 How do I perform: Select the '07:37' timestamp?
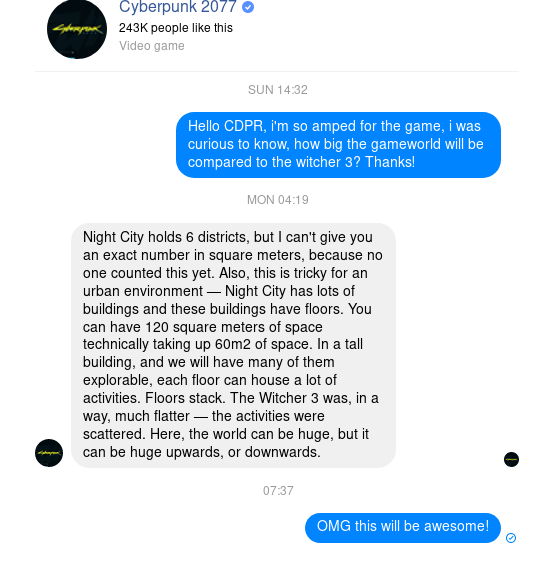[x=278, y=491]
